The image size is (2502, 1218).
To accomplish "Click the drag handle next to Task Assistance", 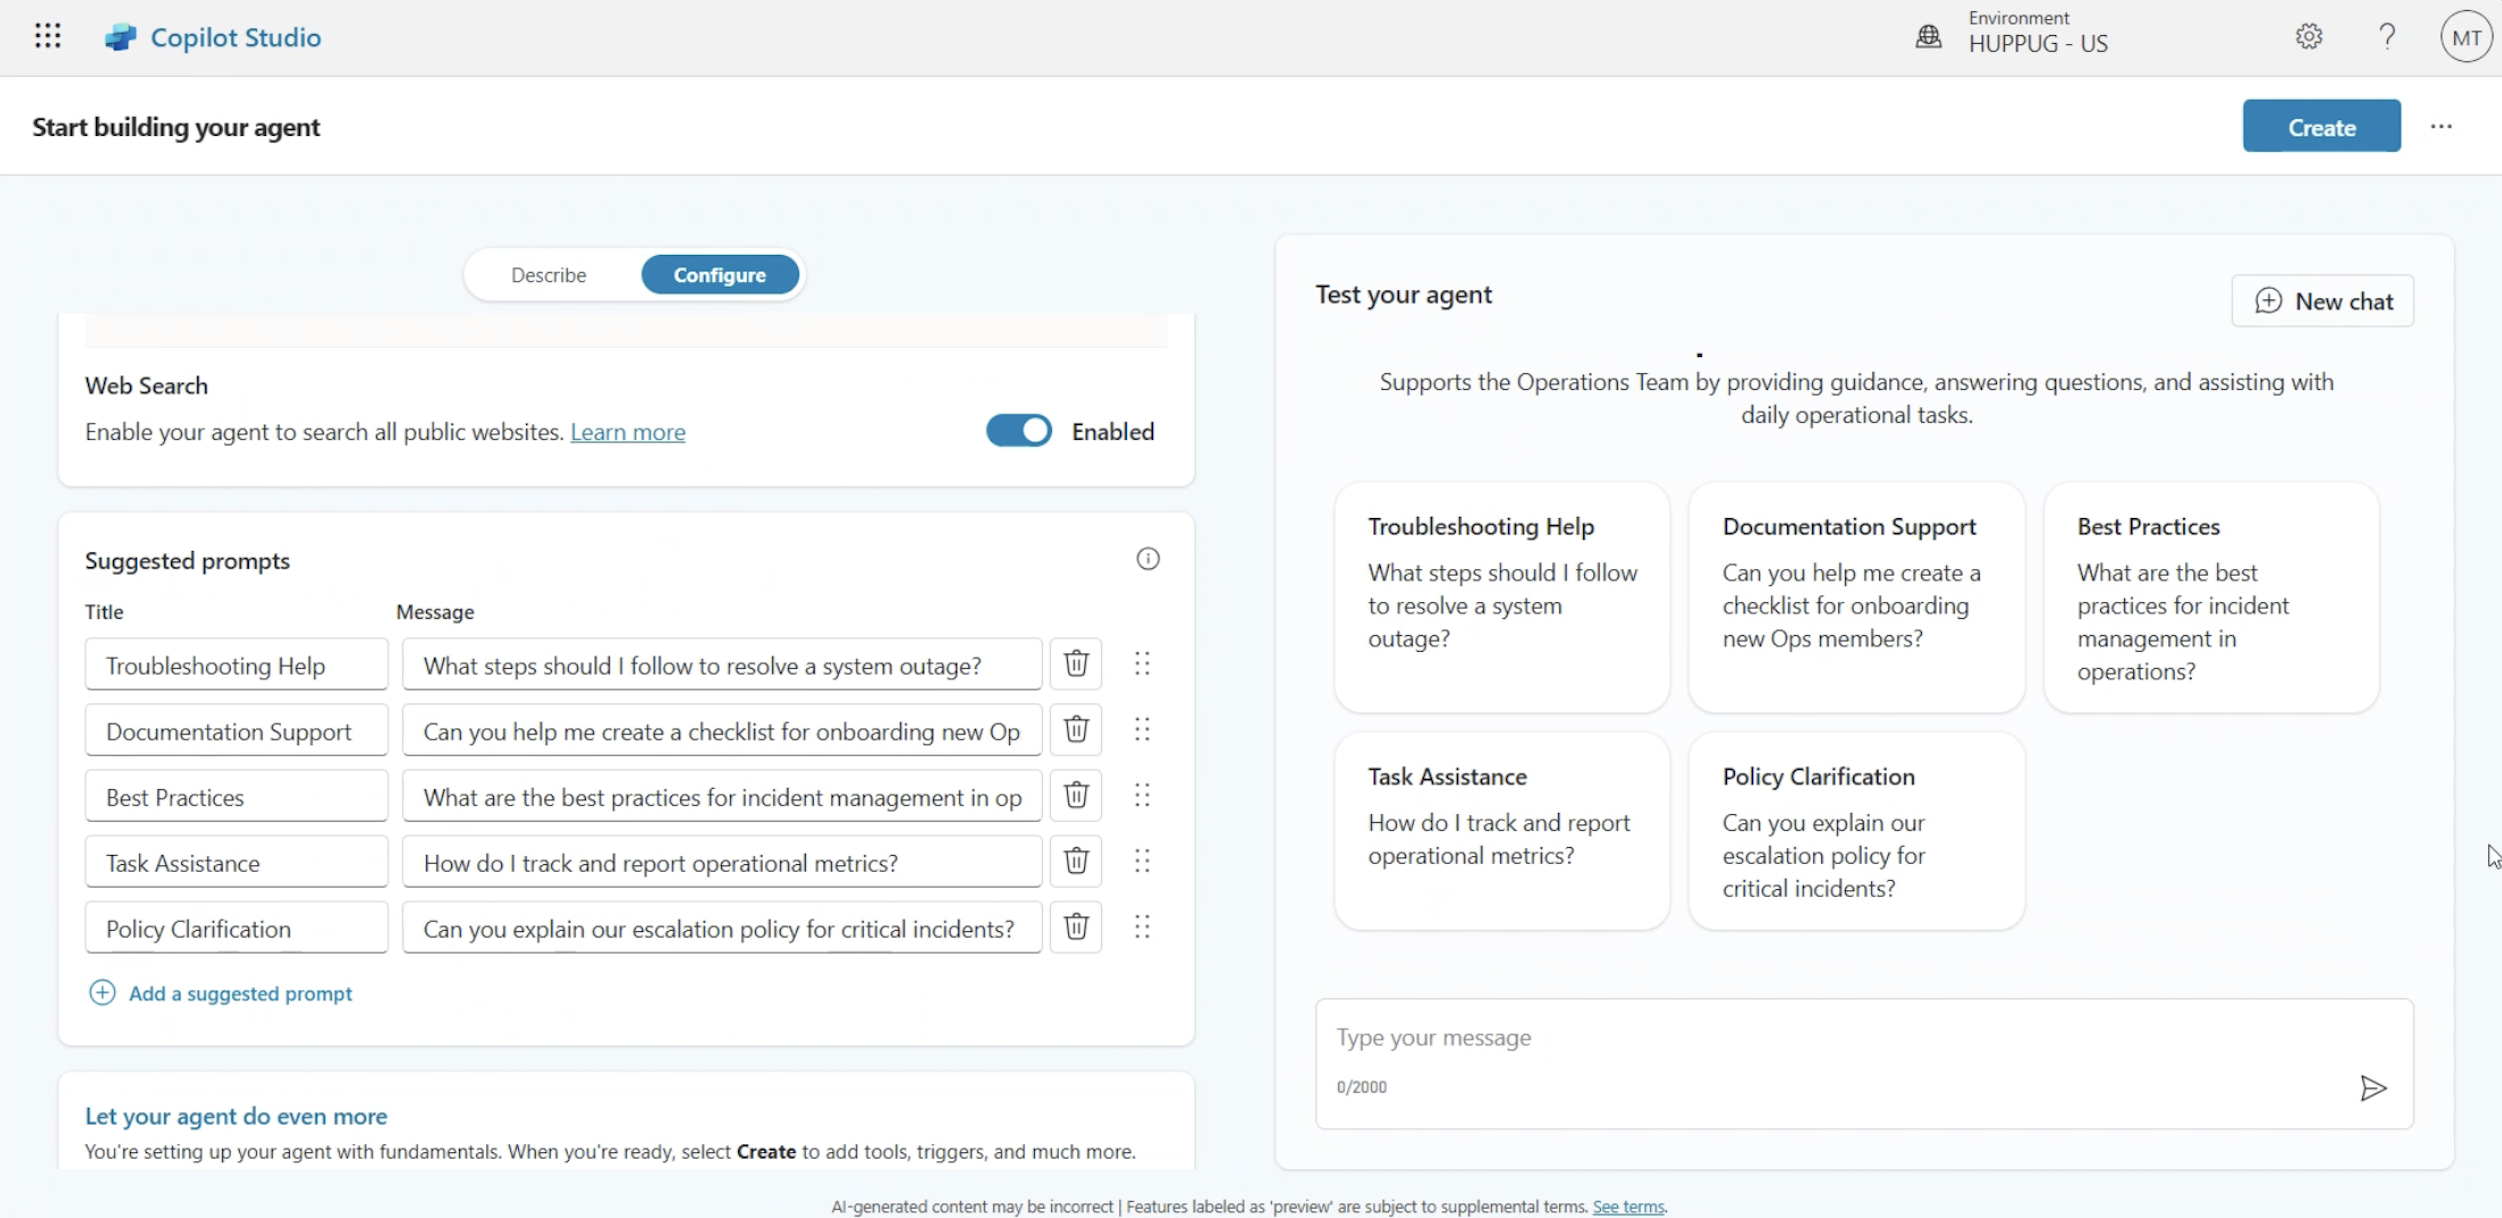I will 1143,861.
